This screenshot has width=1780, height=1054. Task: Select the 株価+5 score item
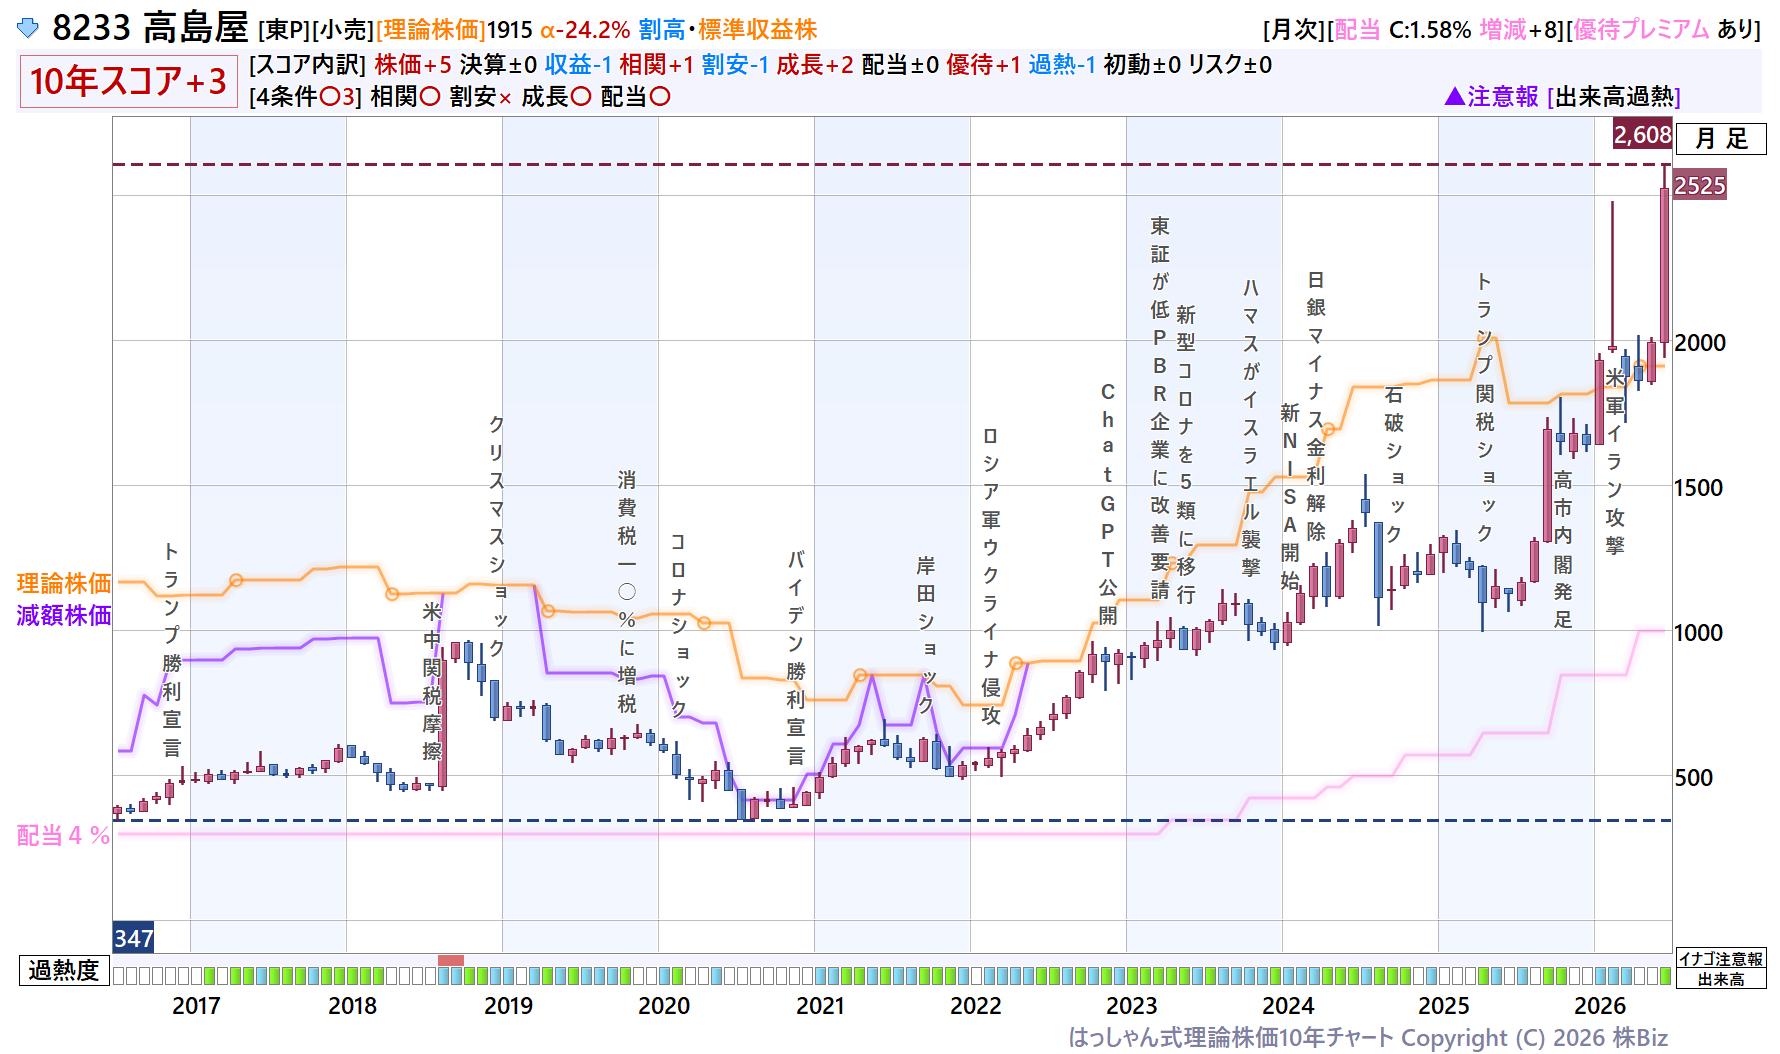point(413,65)
